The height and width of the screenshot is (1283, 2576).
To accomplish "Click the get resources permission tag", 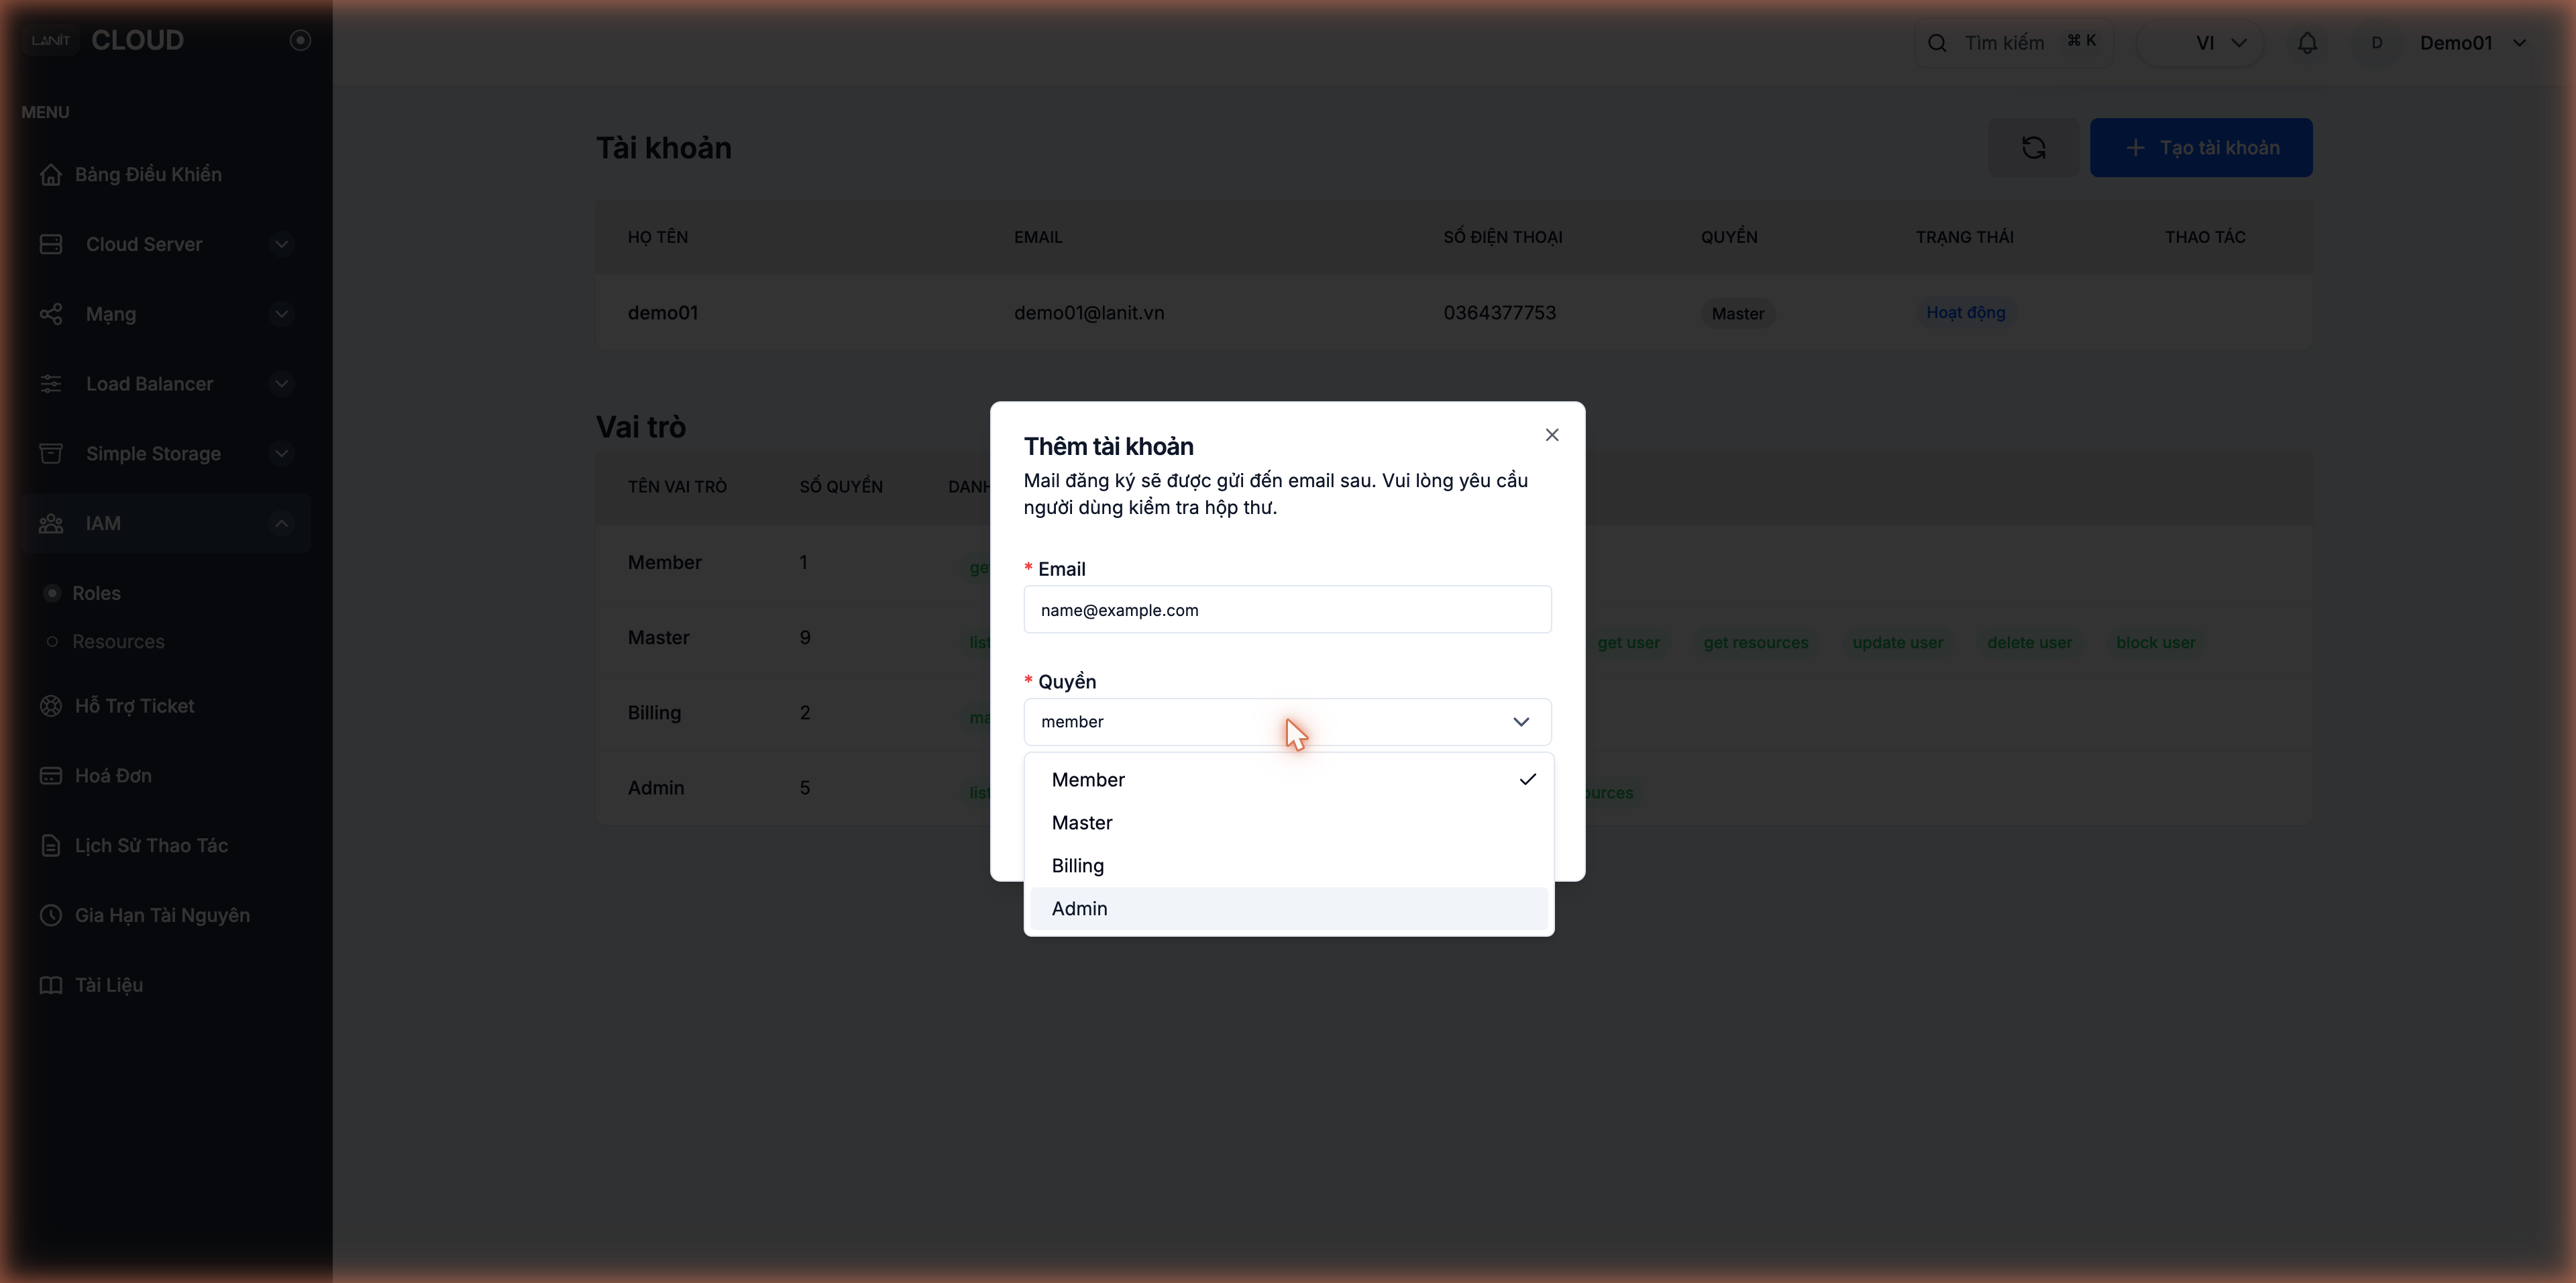I will tap(1755, 642).
